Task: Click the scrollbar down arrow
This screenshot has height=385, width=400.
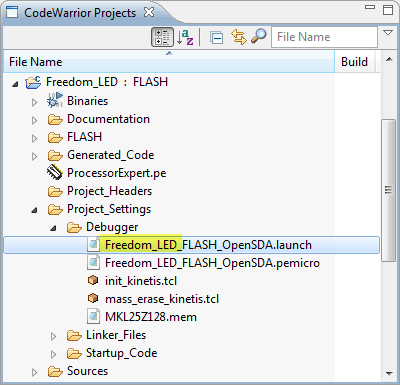Action: click(388, 373)
